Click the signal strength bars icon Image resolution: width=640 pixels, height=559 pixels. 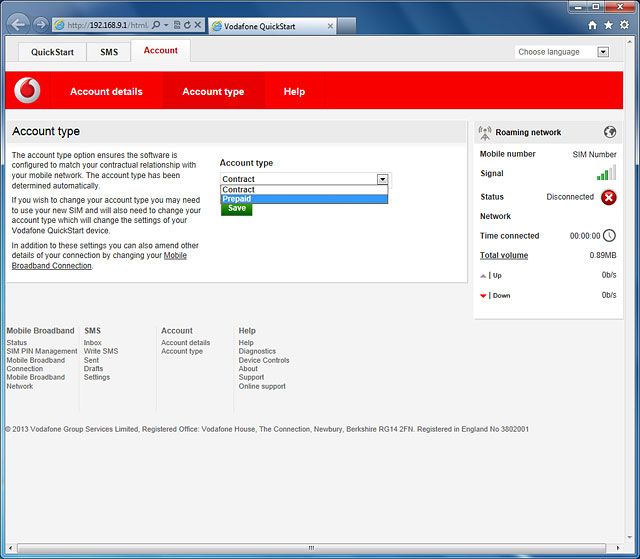point(606,173)
